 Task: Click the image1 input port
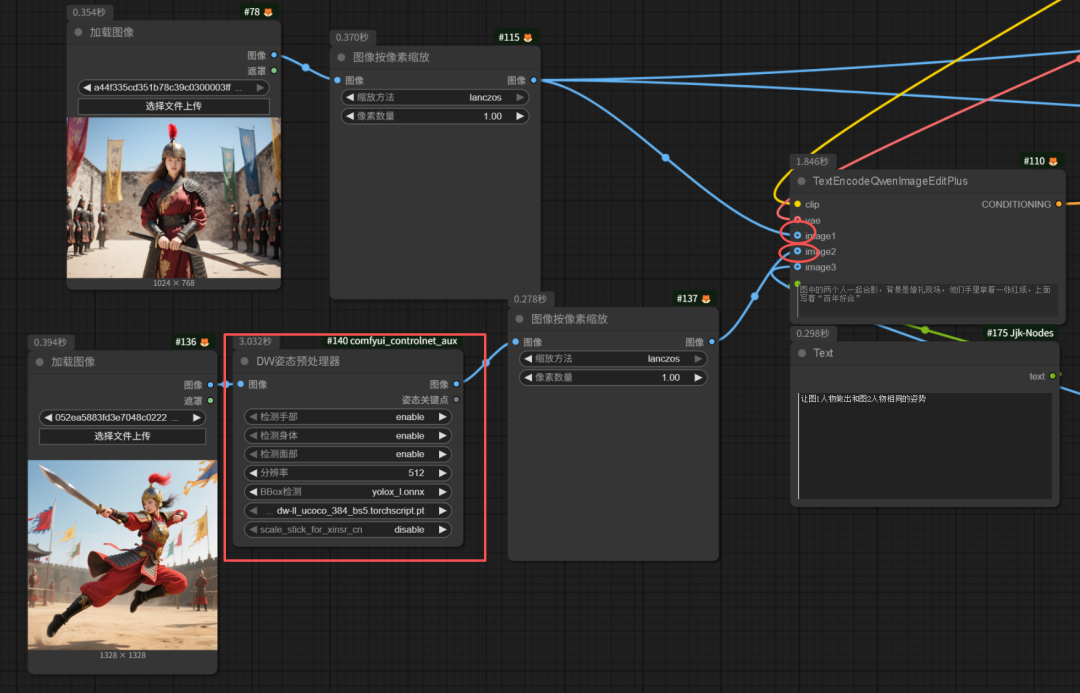(x=798, y=236)
